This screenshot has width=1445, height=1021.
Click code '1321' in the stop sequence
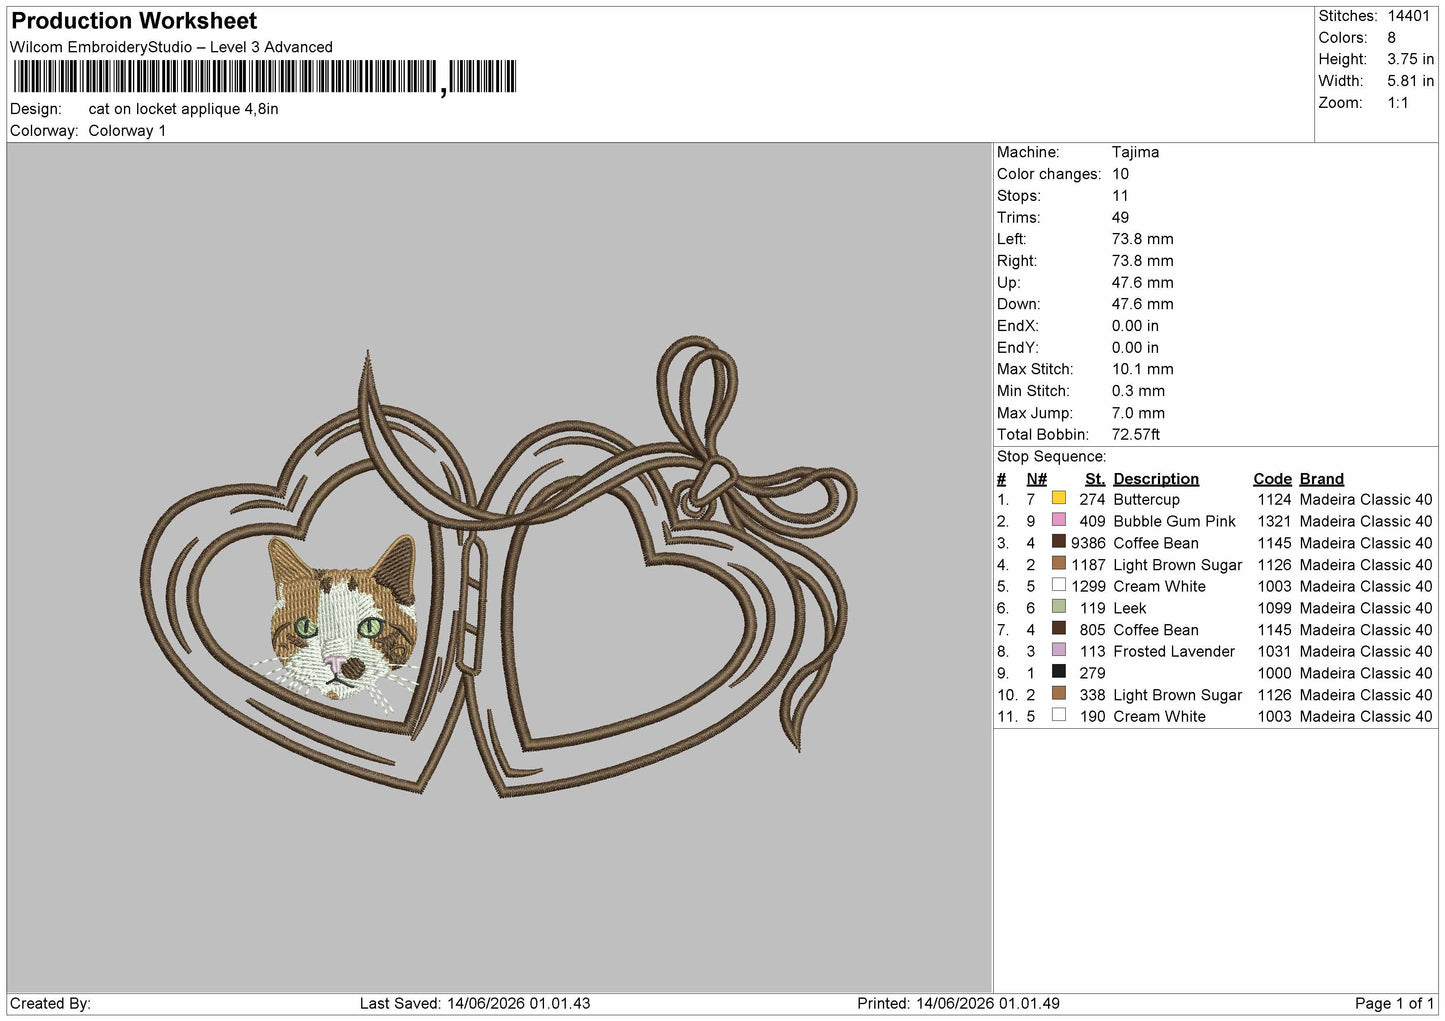tap(1274, 521)
